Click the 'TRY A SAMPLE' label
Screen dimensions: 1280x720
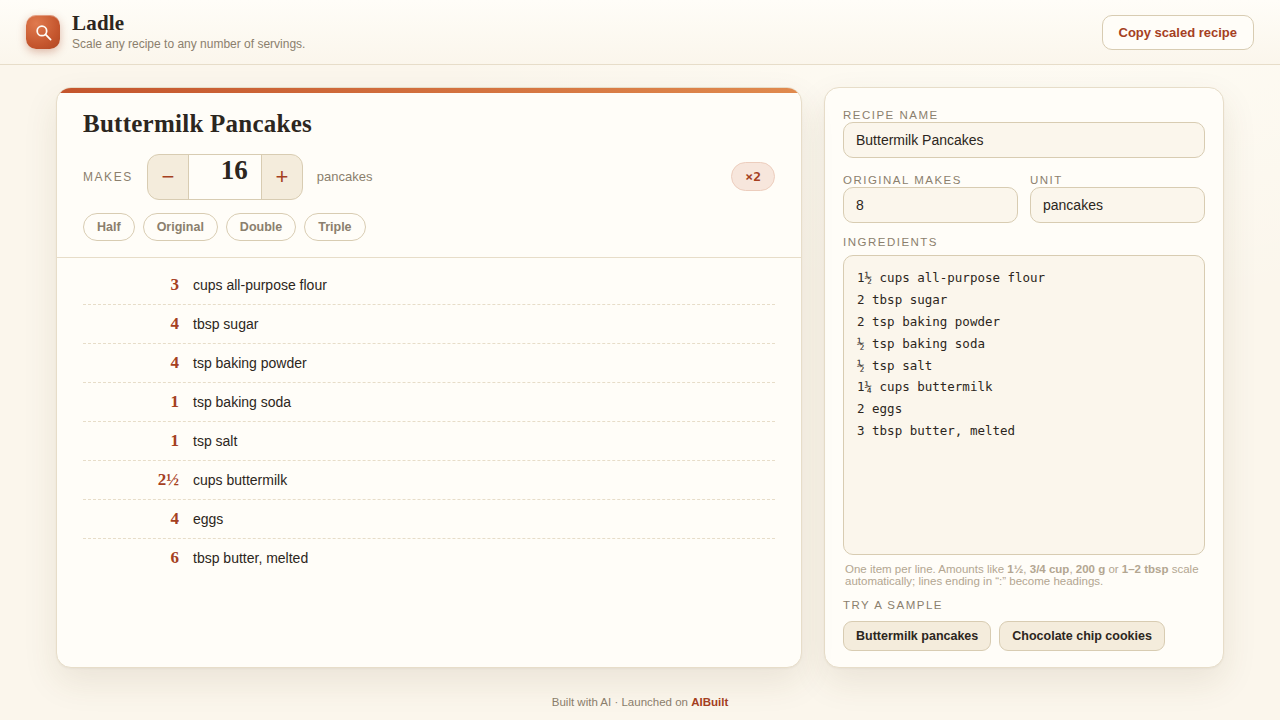892,605
